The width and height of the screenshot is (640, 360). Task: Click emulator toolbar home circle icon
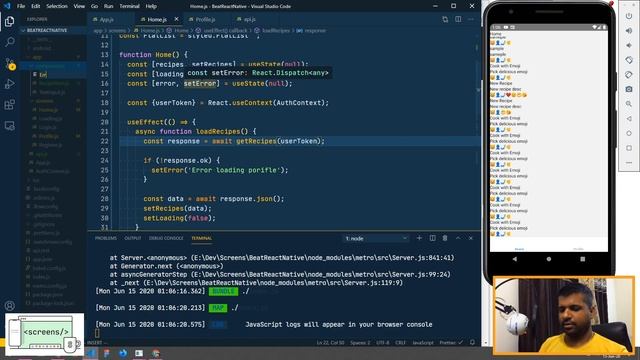point(629,133)
